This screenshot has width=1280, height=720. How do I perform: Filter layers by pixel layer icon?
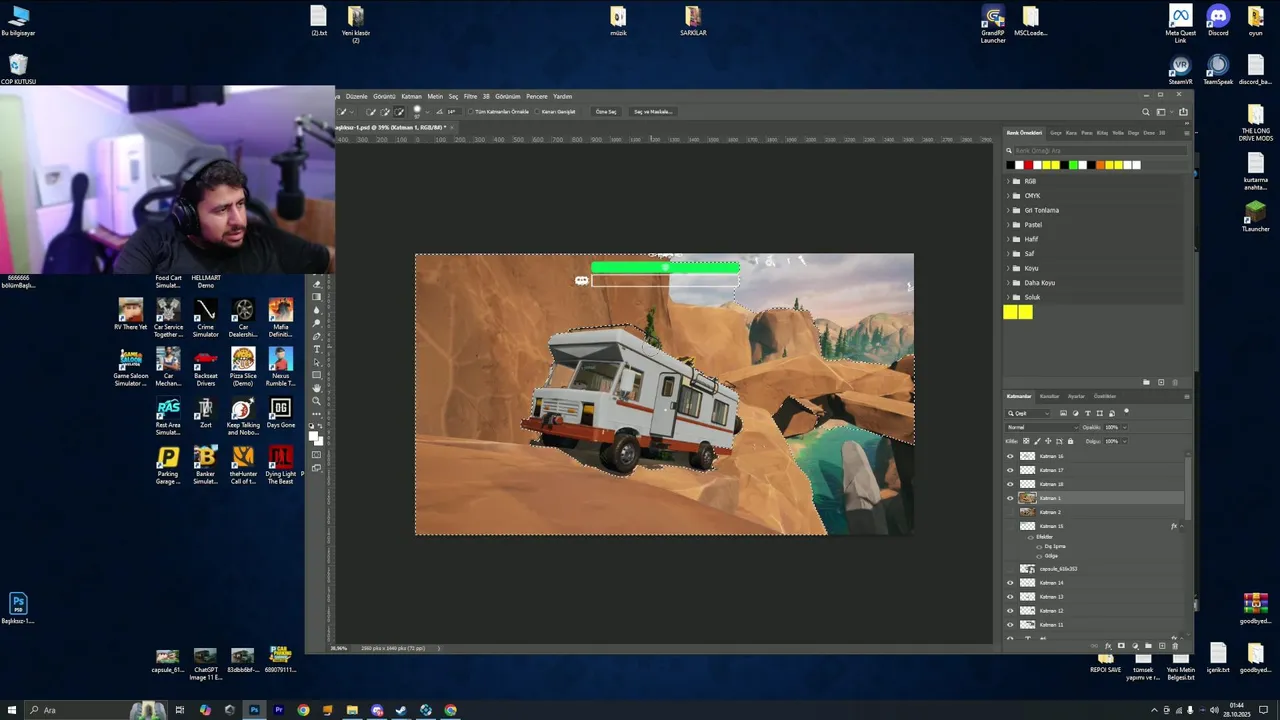pos(1063,413)
